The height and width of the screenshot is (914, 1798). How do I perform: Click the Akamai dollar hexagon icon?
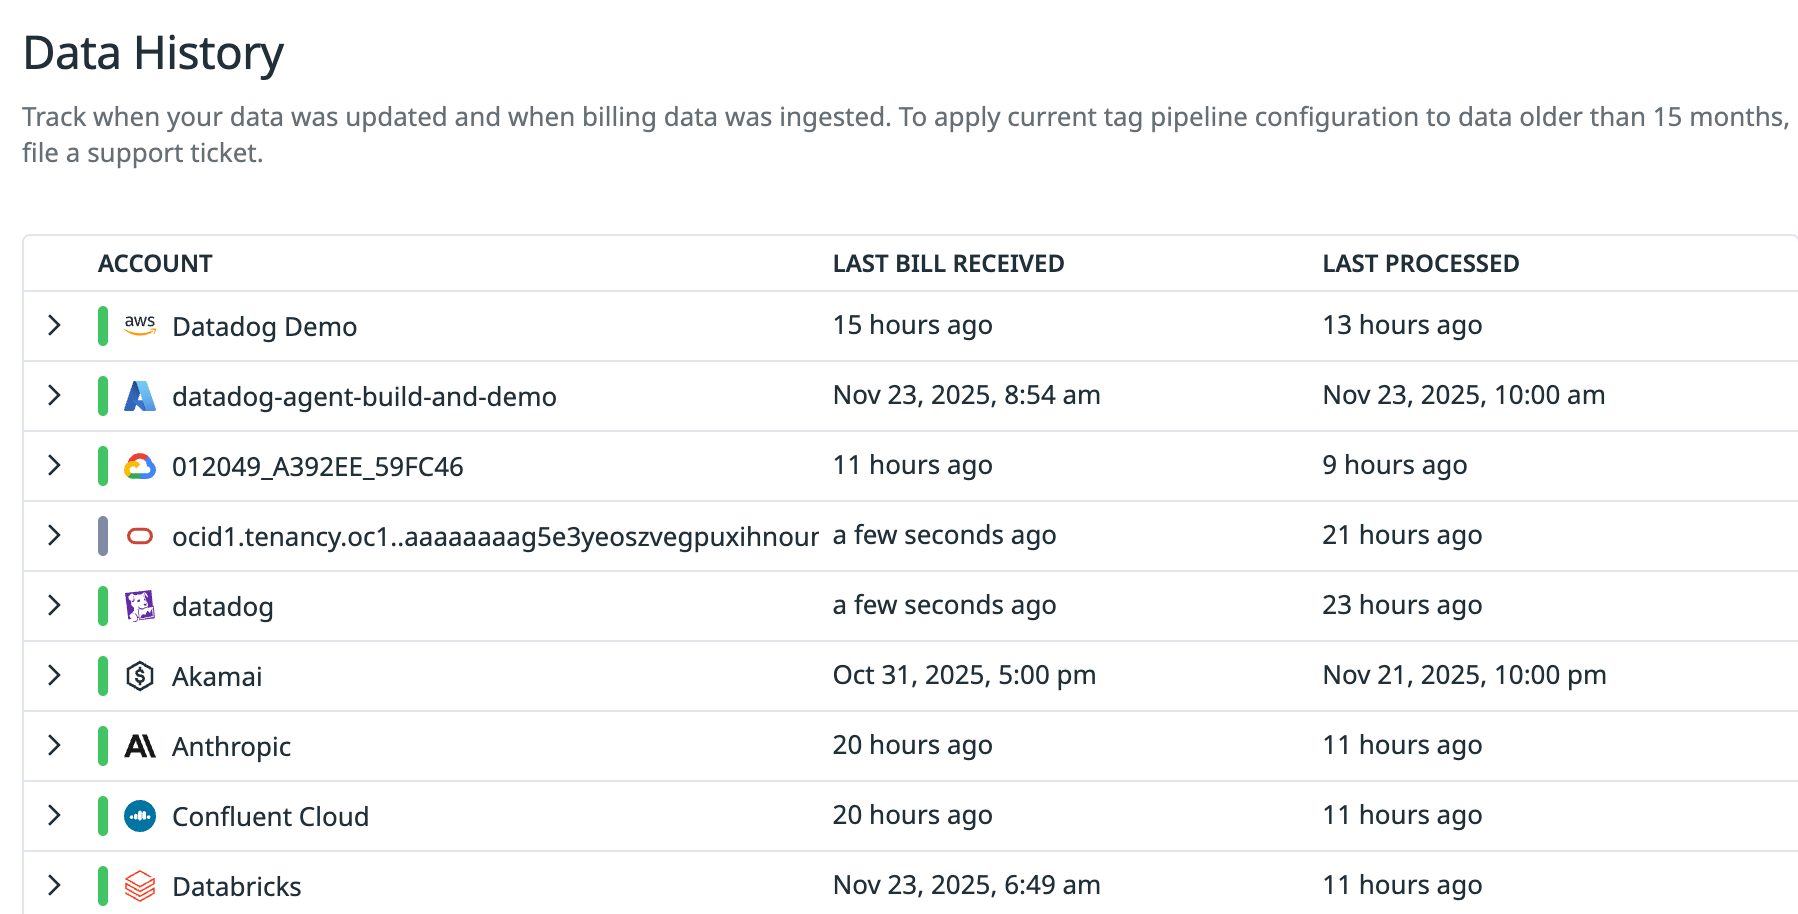[140, 676]
